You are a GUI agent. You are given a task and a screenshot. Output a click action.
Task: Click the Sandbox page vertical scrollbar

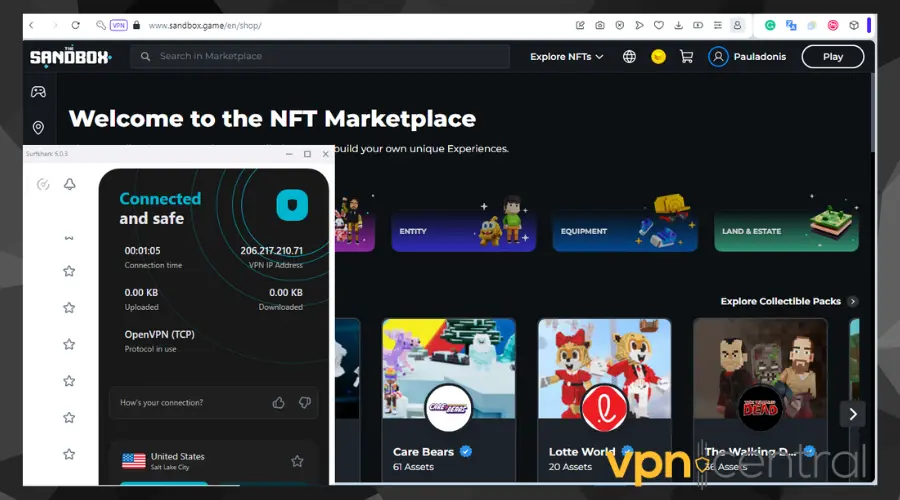(873, 115)
